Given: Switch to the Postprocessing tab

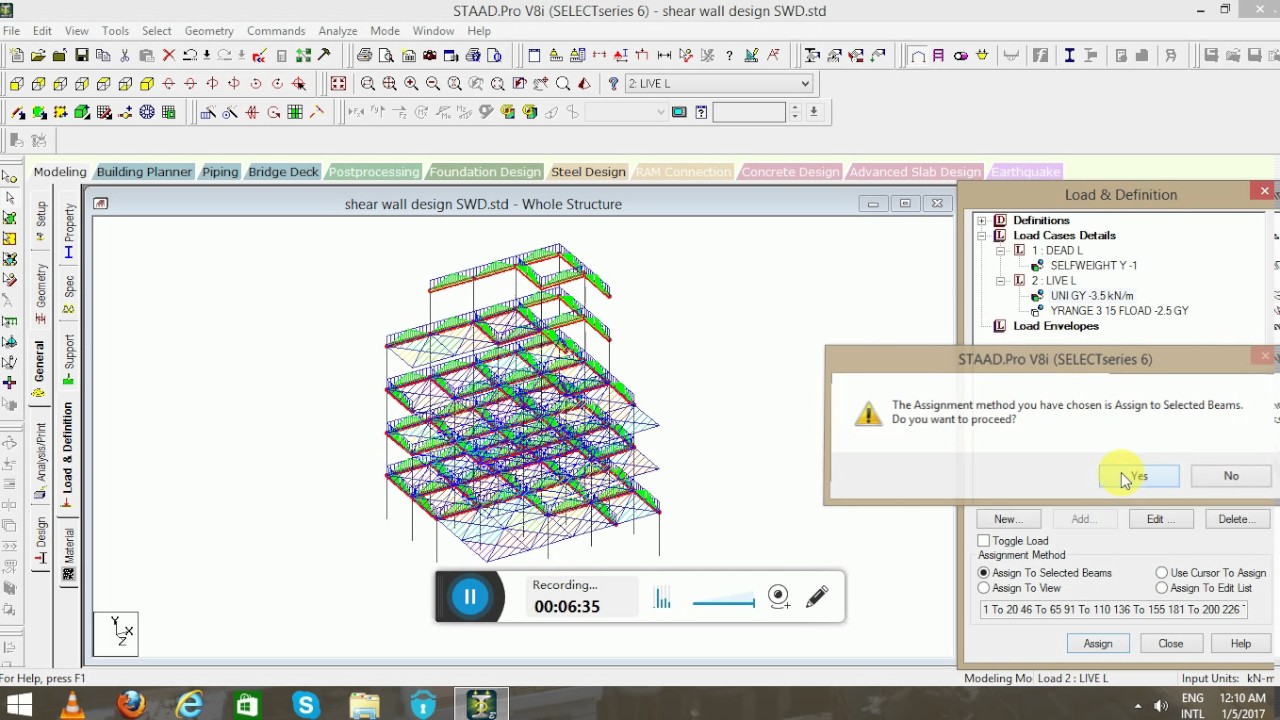Looking at the screenshot, I should [374, 172].
